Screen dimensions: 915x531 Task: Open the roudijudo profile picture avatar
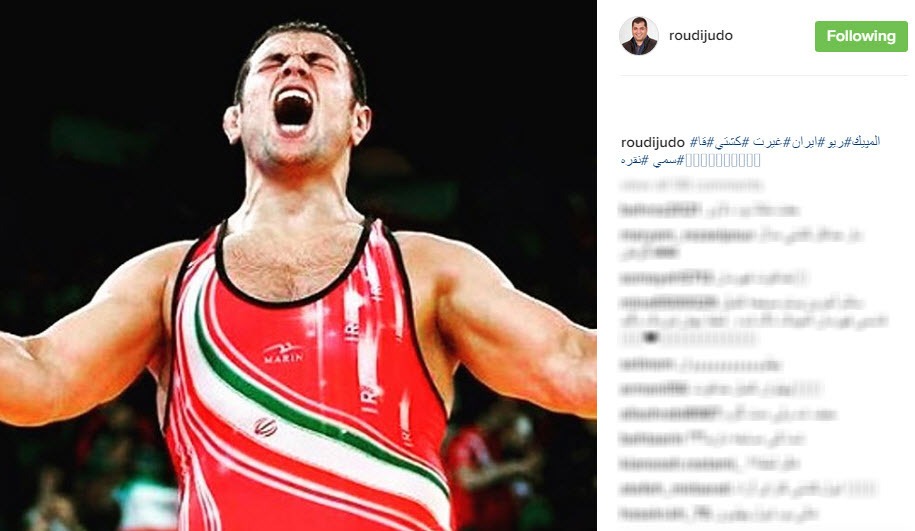(x=638, y=36)
